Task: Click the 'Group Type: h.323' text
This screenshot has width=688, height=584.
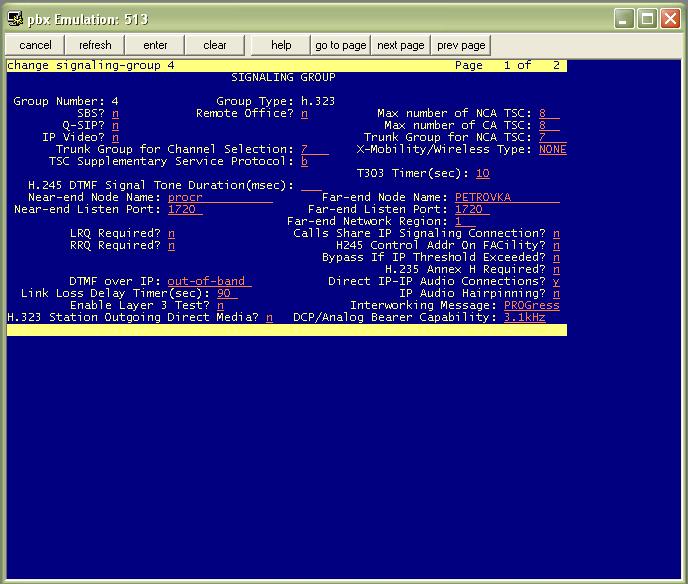Action: coord(276,101)
